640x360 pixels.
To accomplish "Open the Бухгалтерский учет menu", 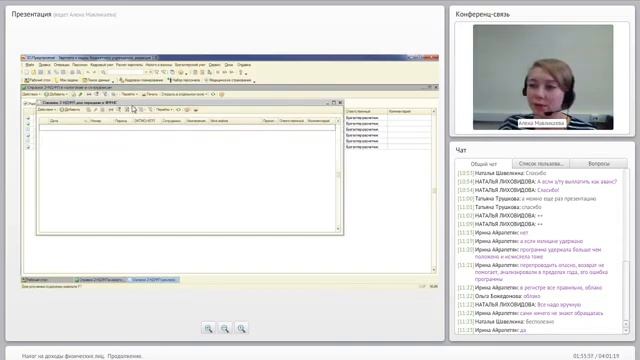I will pyautogui.click(x=190, y=65).
